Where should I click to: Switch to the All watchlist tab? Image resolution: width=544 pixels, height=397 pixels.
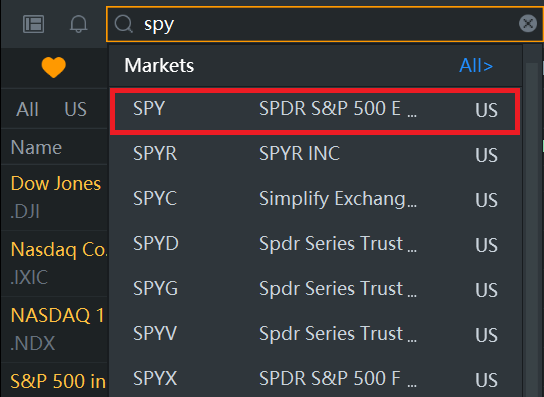pyautogui.click(x=27, y=109)
